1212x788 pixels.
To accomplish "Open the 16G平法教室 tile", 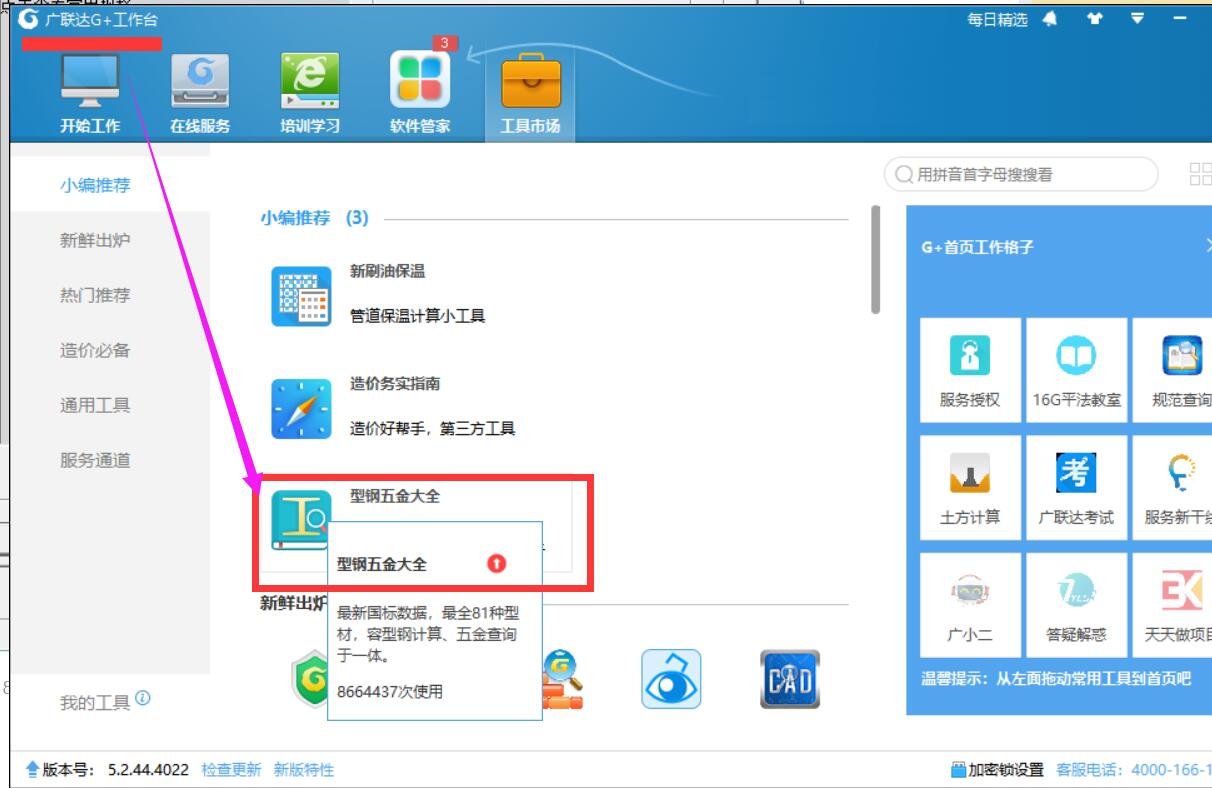I will click(1076, 370).
